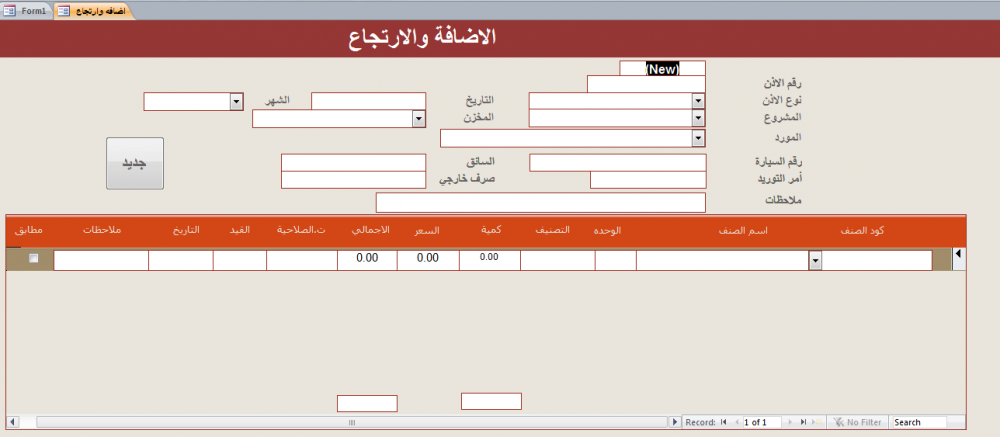Click the ملاحظات notes field in header

[x=540, y=203]
